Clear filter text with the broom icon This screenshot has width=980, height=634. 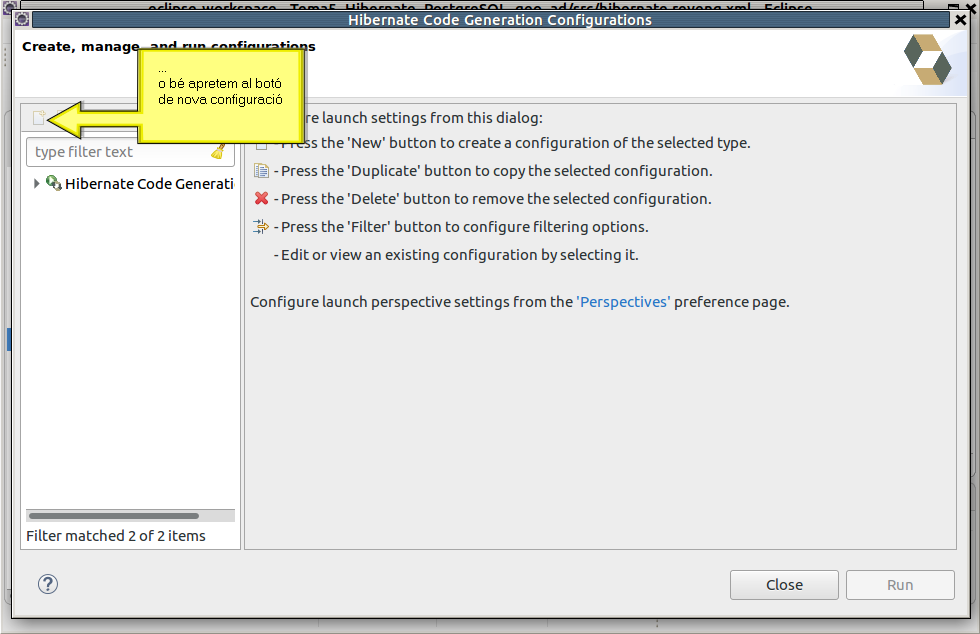coord(218,151)
